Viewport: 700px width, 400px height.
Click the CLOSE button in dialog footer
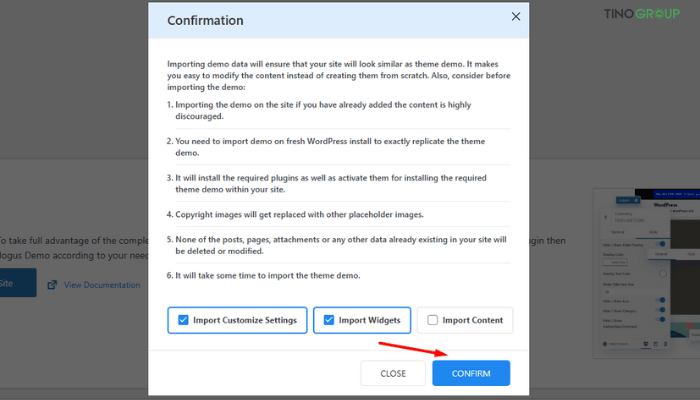[x=393, y=373]
